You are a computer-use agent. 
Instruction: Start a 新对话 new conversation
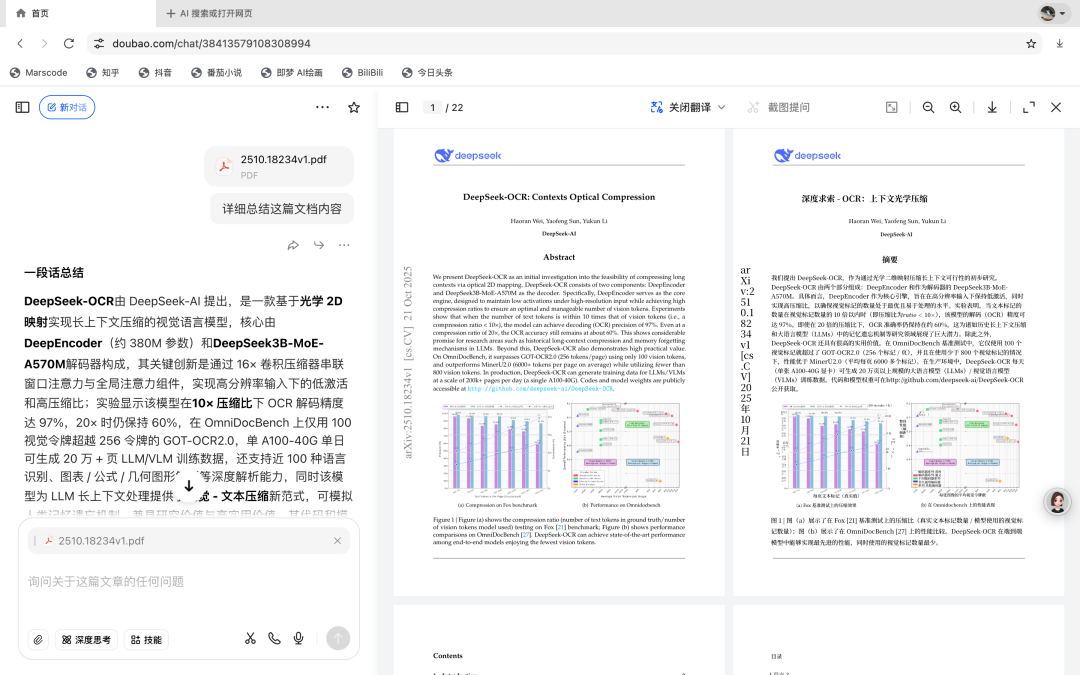(x=66, y=107)
